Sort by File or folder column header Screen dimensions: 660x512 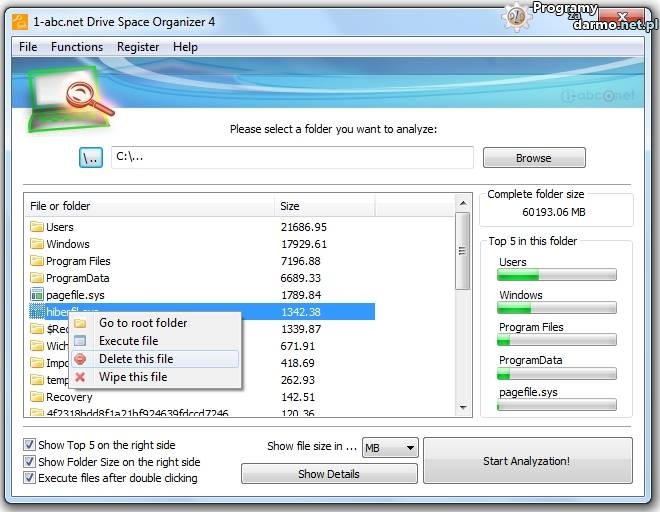150,206
